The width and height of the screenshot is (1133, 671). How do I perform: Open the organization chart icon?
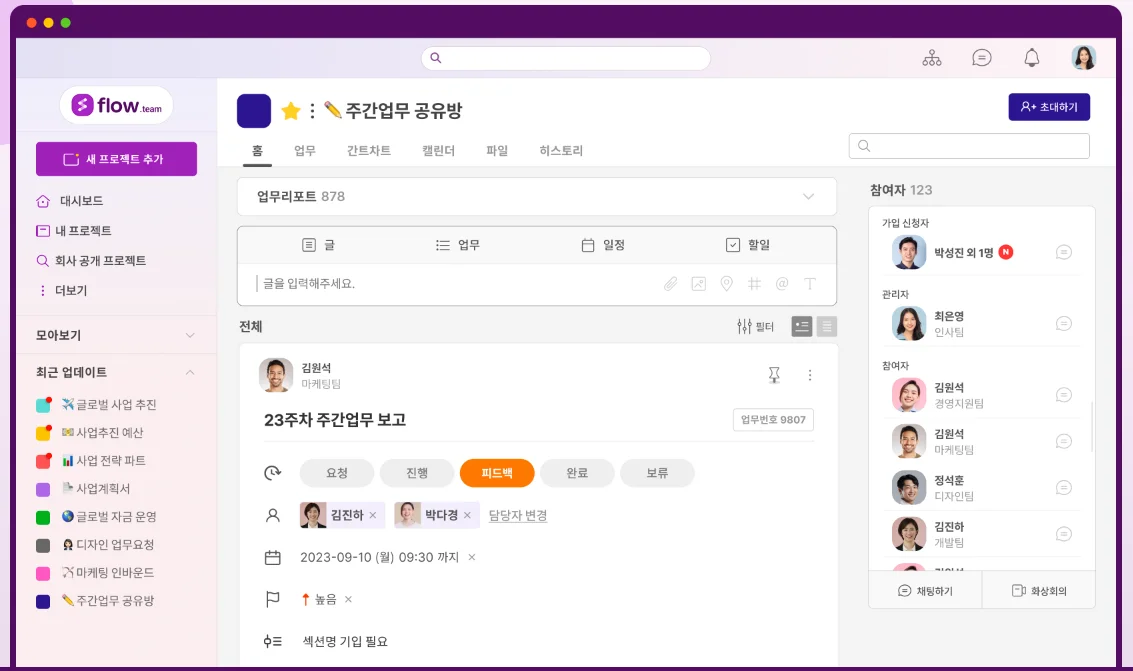coord(931,57)
